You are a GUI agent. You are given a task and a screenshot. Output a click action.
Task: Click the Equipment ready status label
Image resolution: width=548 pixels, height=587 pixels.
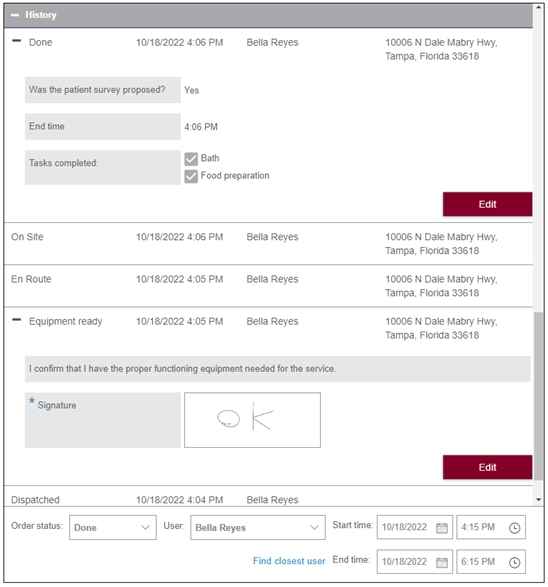[x=66, y=322]
